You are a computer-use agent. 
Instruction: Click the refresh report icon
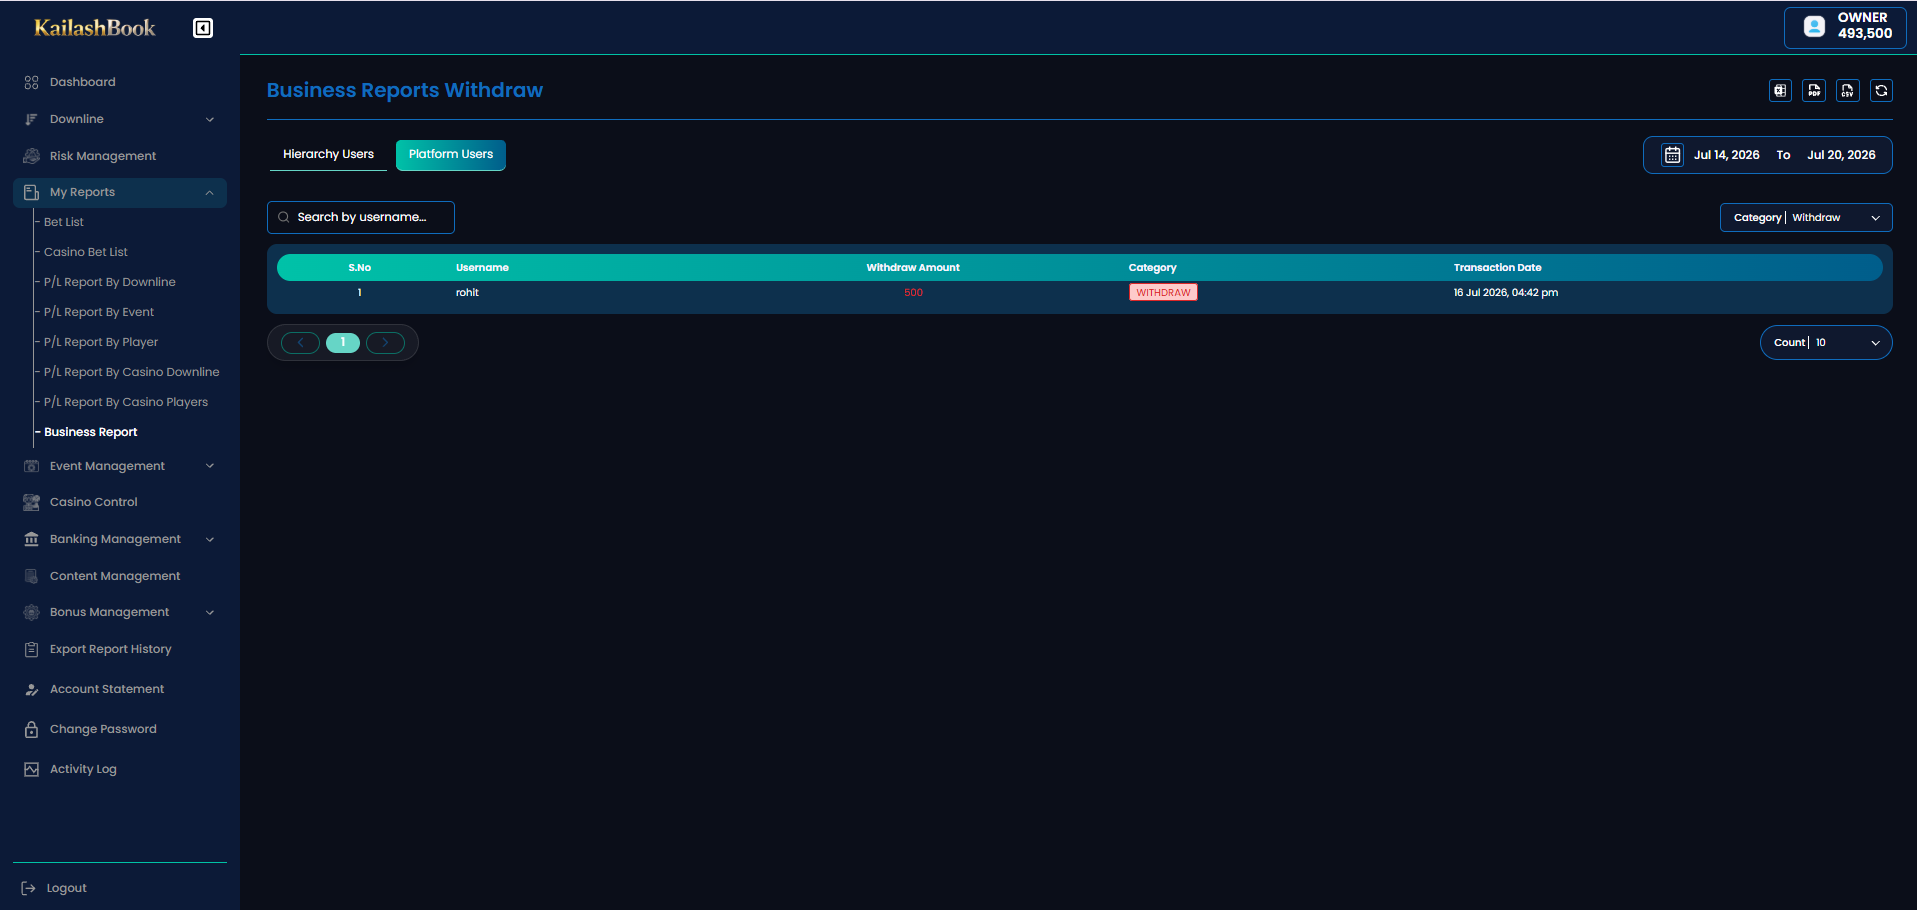1881,90
